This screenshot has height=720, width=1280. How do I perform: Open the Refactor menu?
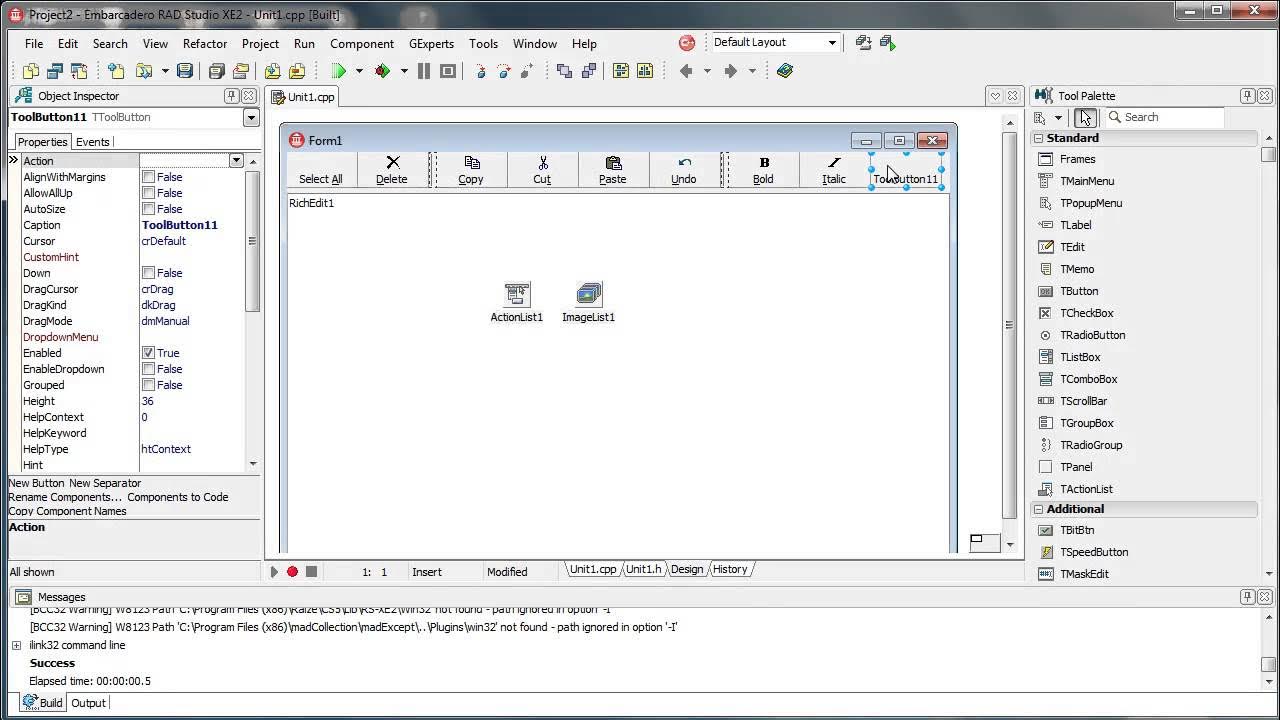click(205, 43)
